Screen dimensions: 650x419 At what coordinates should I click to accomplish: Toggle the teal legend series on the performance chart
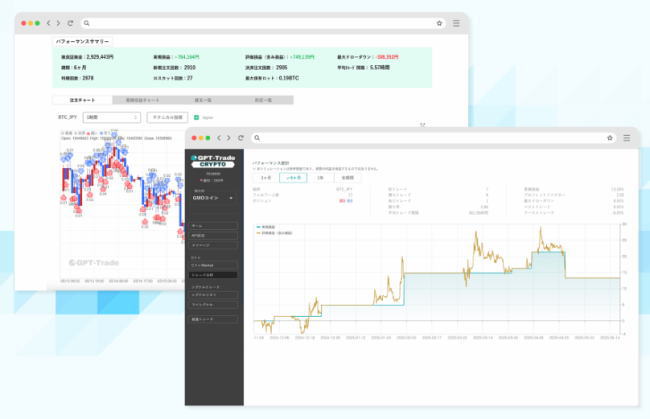[x=266, y=227]
